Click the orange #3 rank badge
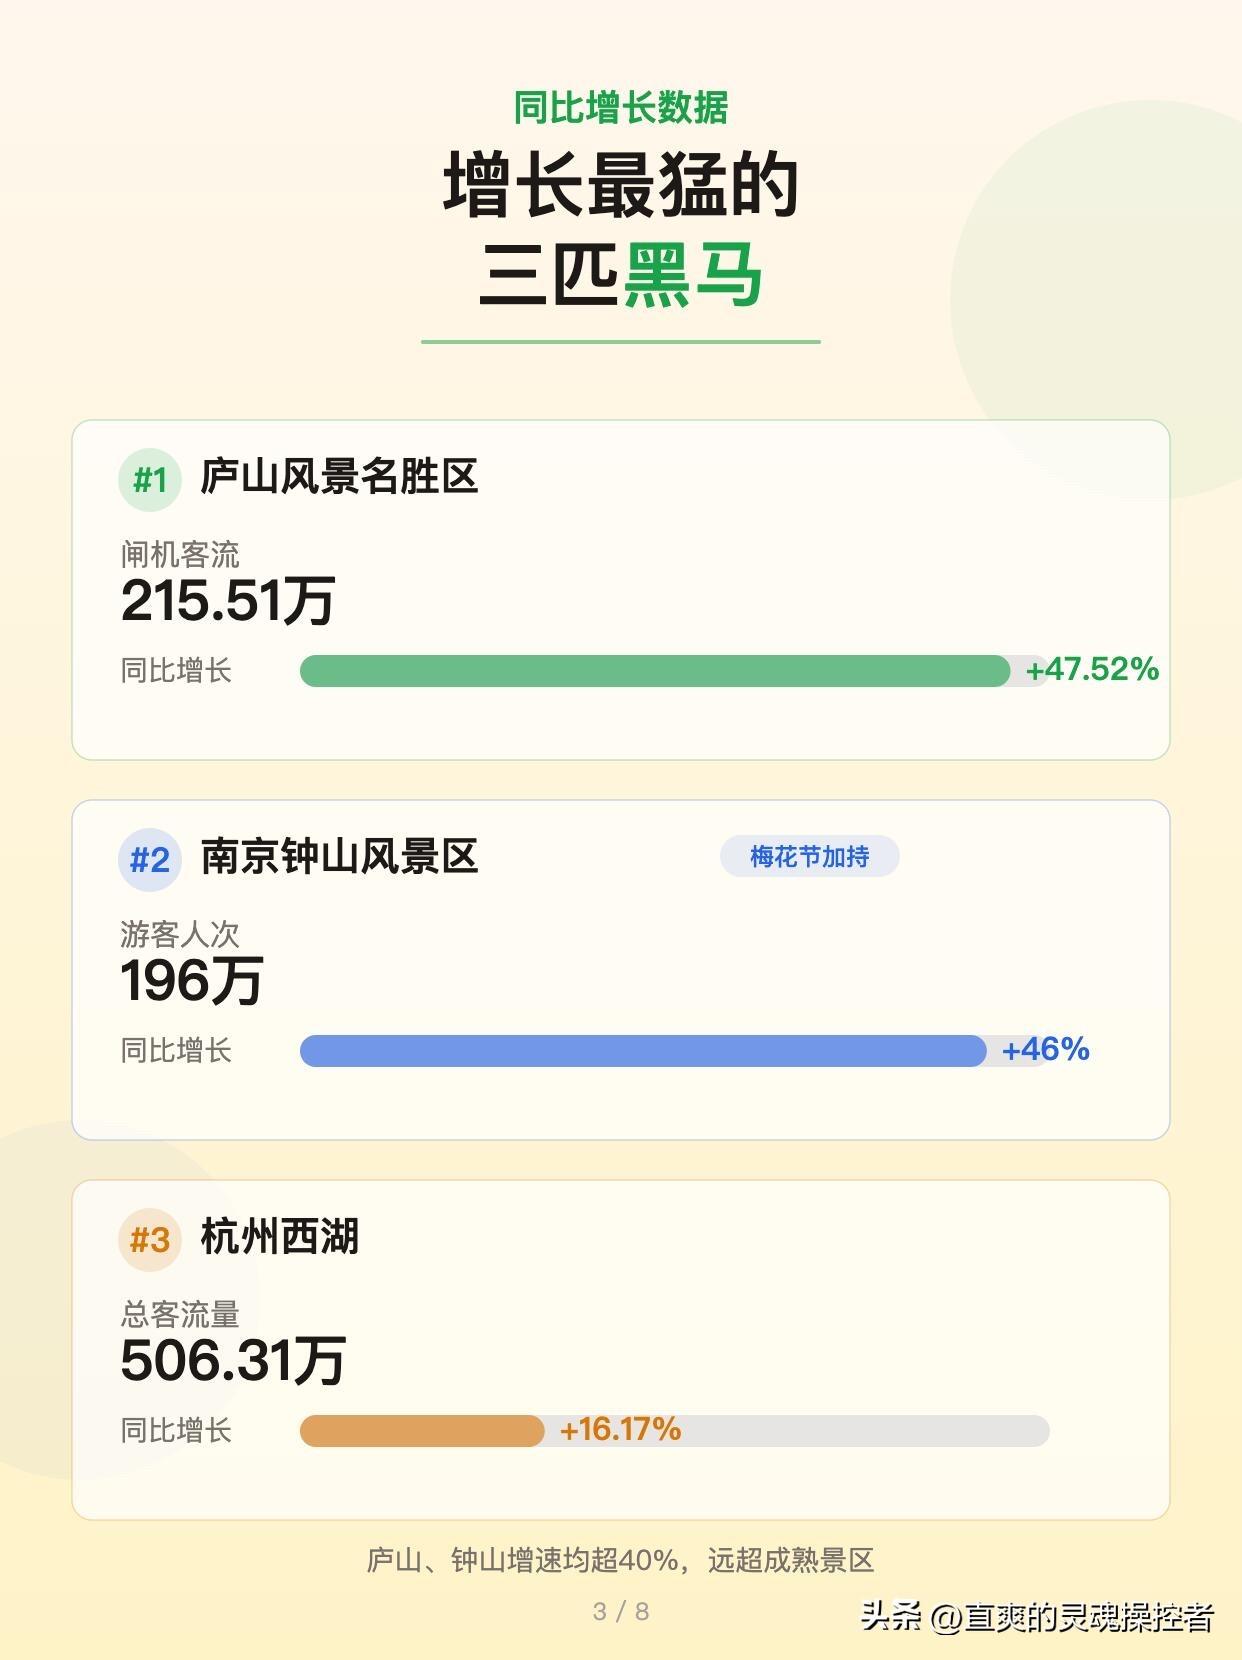1242x1660 pixels. point(150,1240)
